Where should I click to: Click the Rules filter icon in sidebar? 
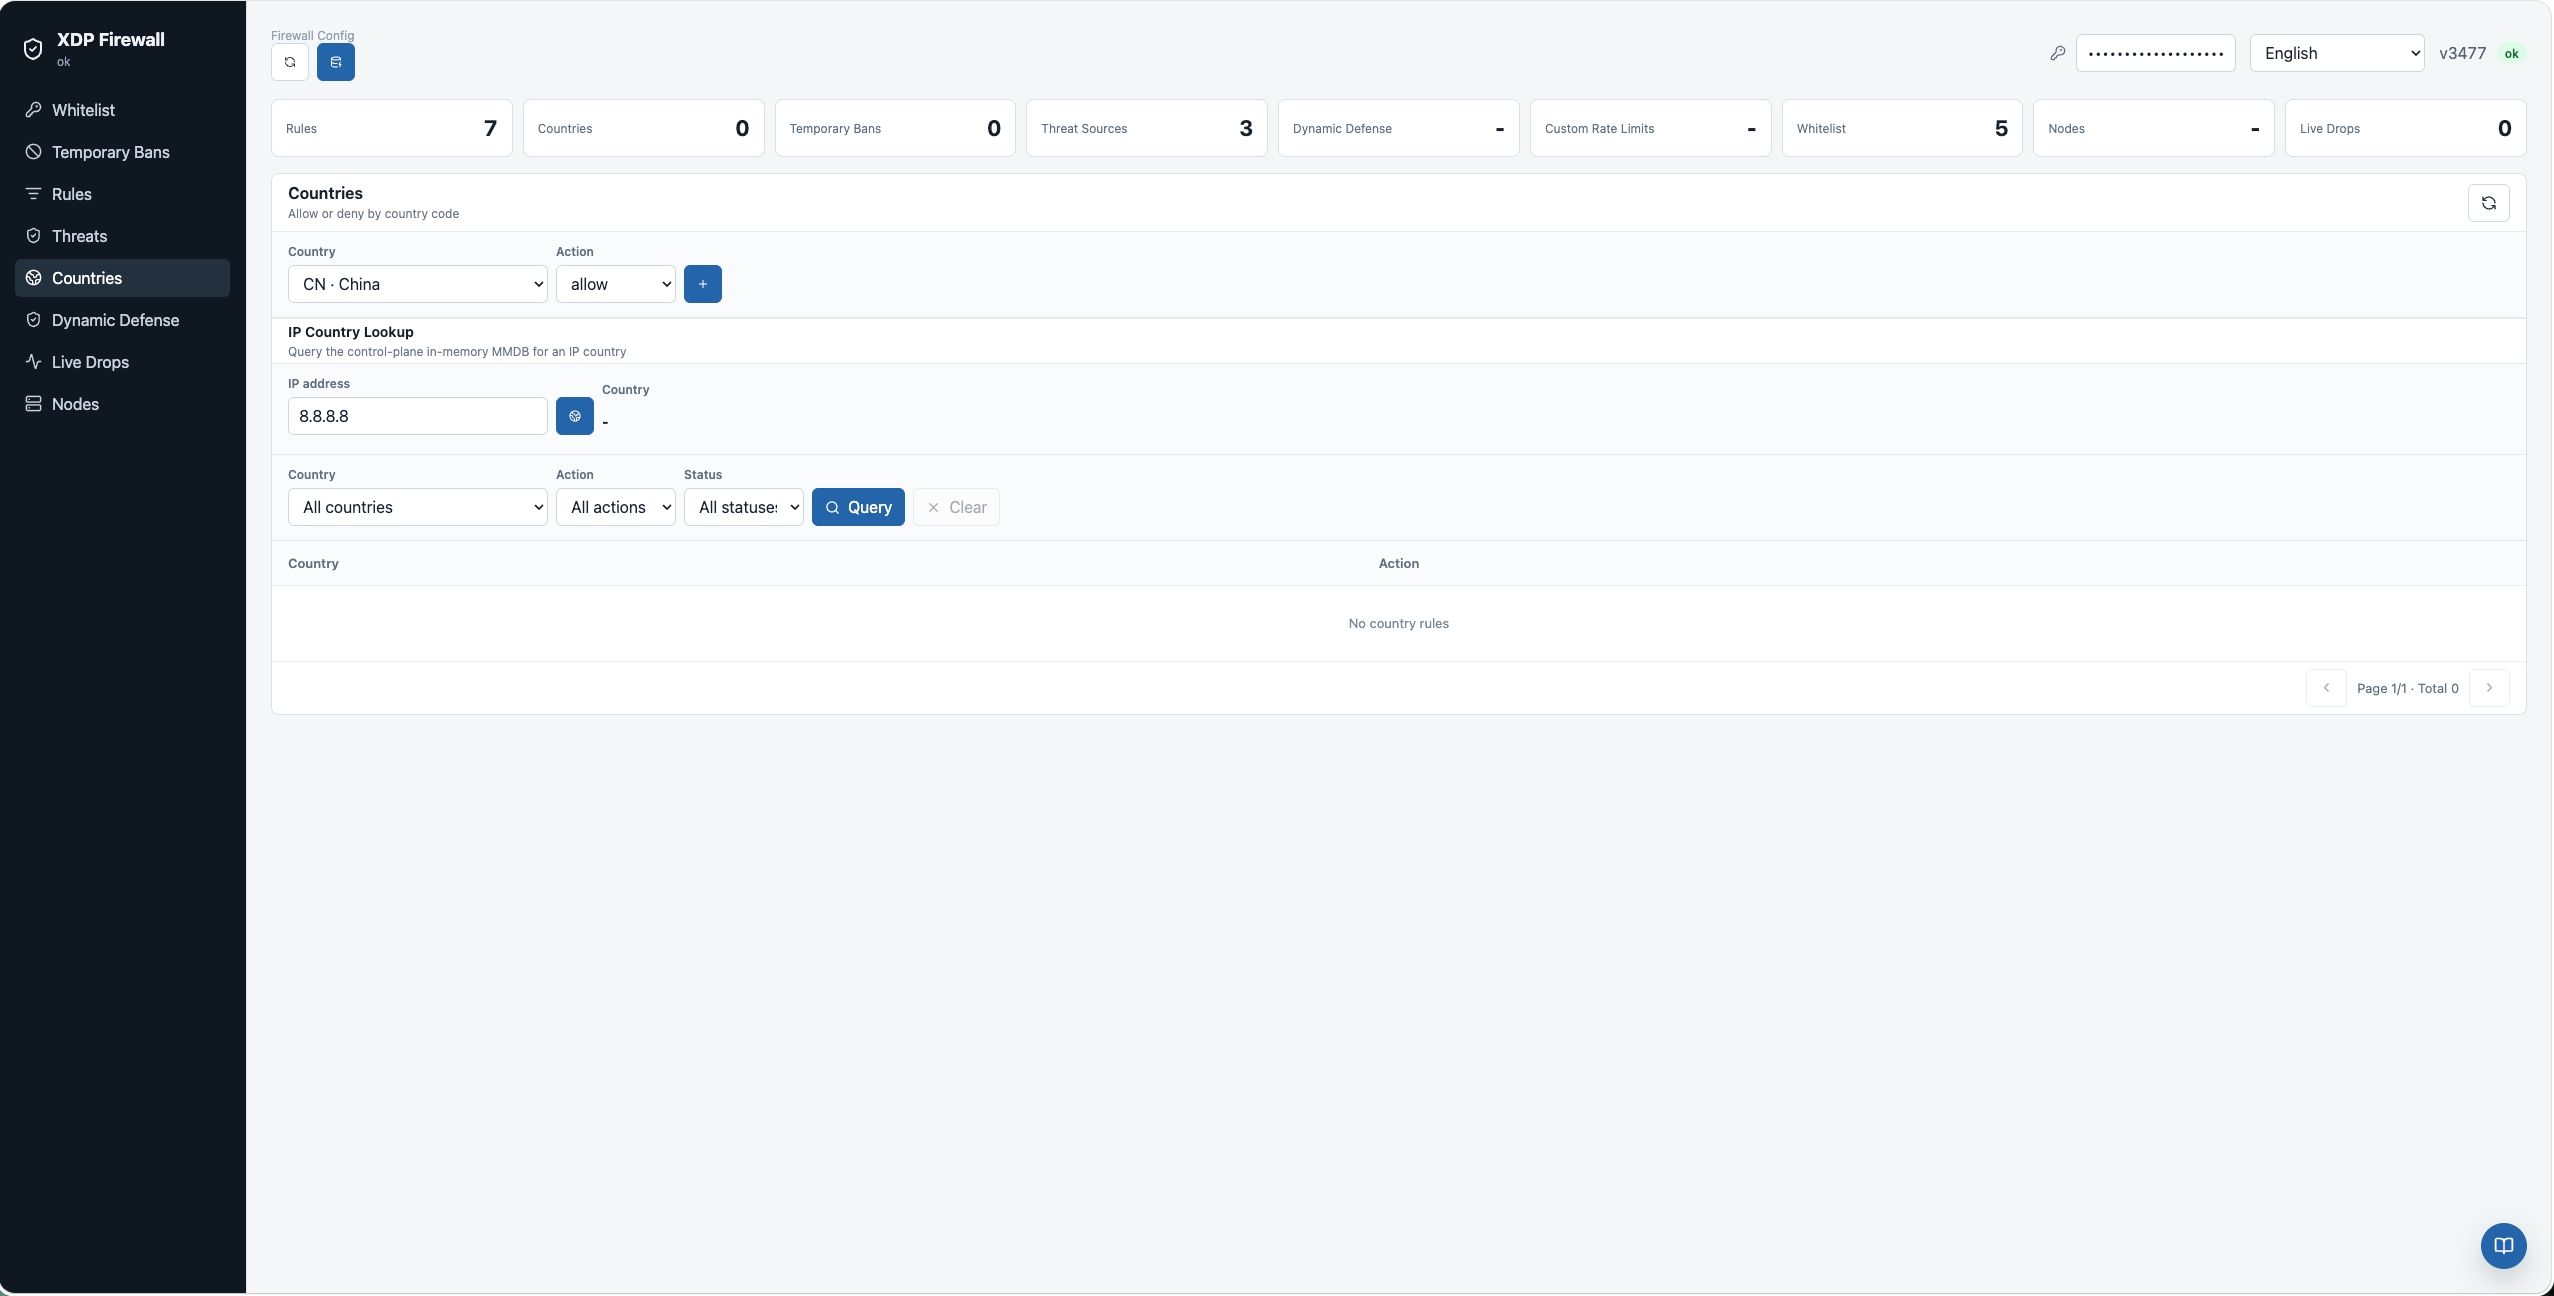(33, 194)
